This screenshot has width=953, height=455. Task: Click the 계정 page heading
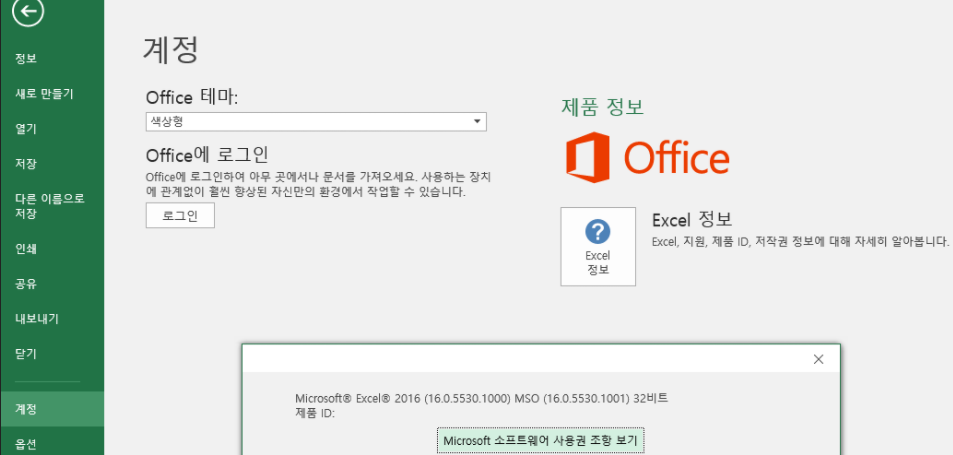pos(171,49)
